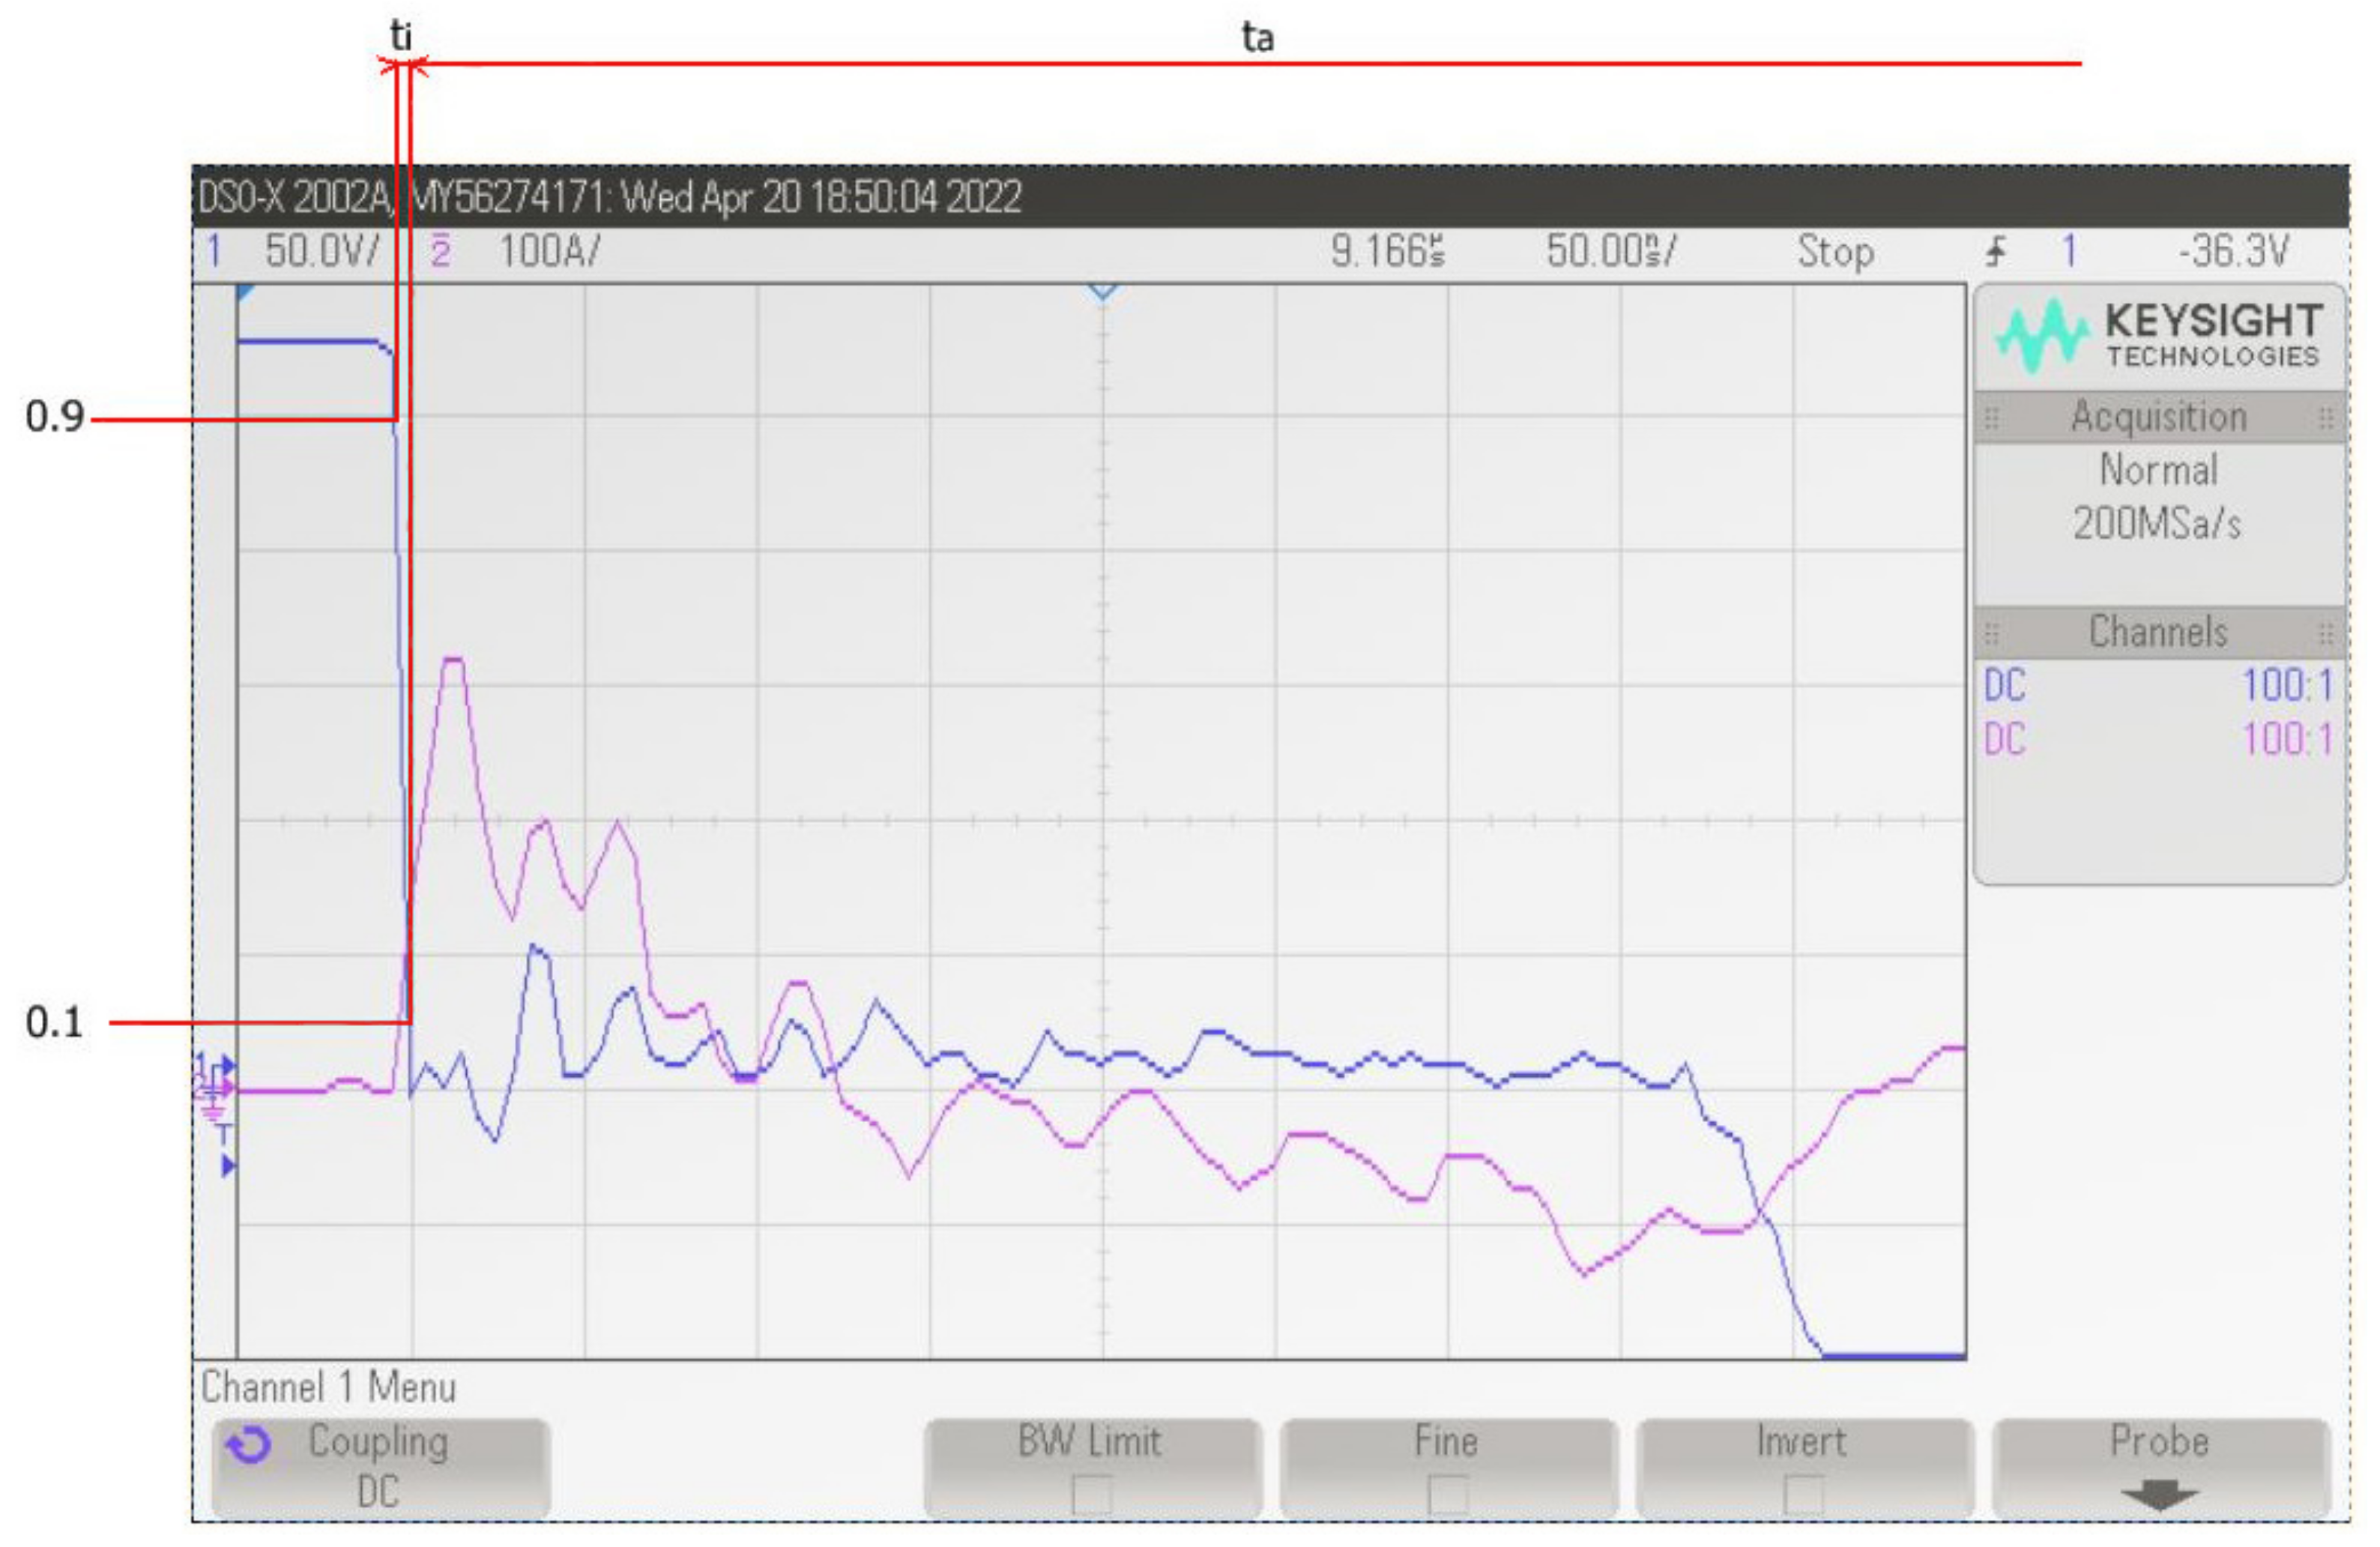Open the Coupling DC selector
The width and height of the screenshot is (2380, 1547).
pyautogui.click(x=379, y=1467)
